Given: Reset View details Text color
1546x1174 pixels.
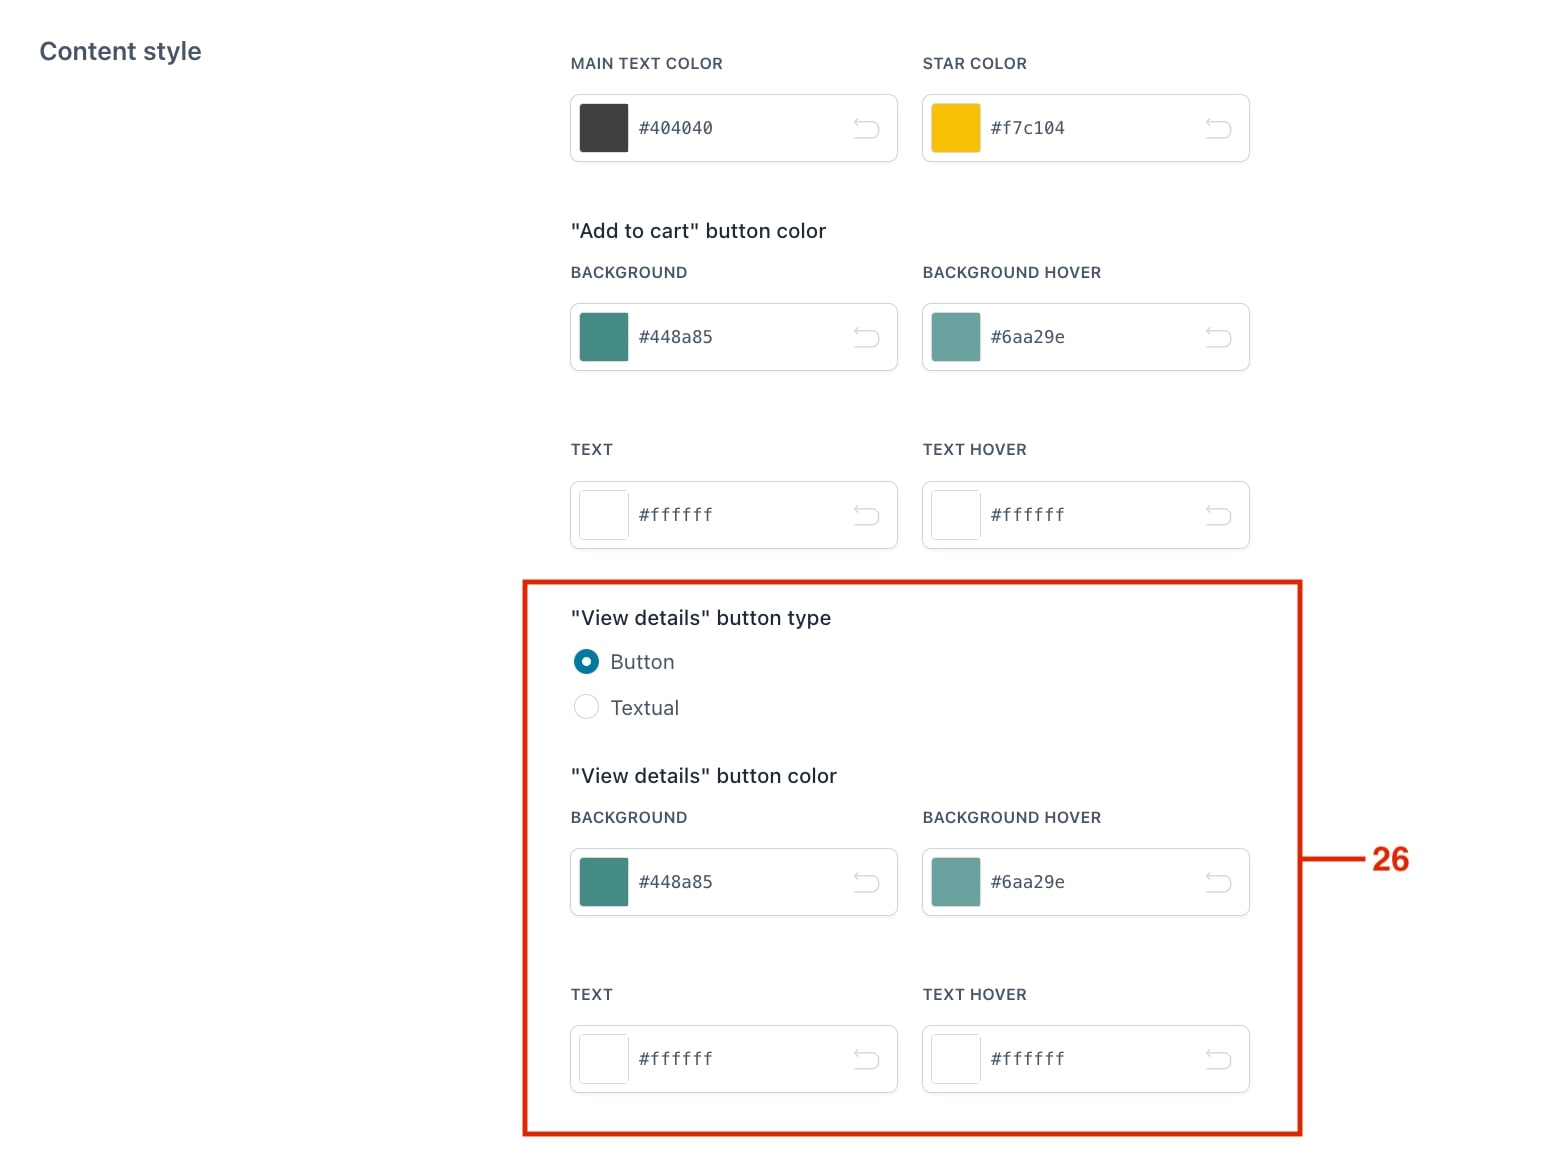Looking at the screenshot, I should pyautogui.click(x=866, y=1059).
